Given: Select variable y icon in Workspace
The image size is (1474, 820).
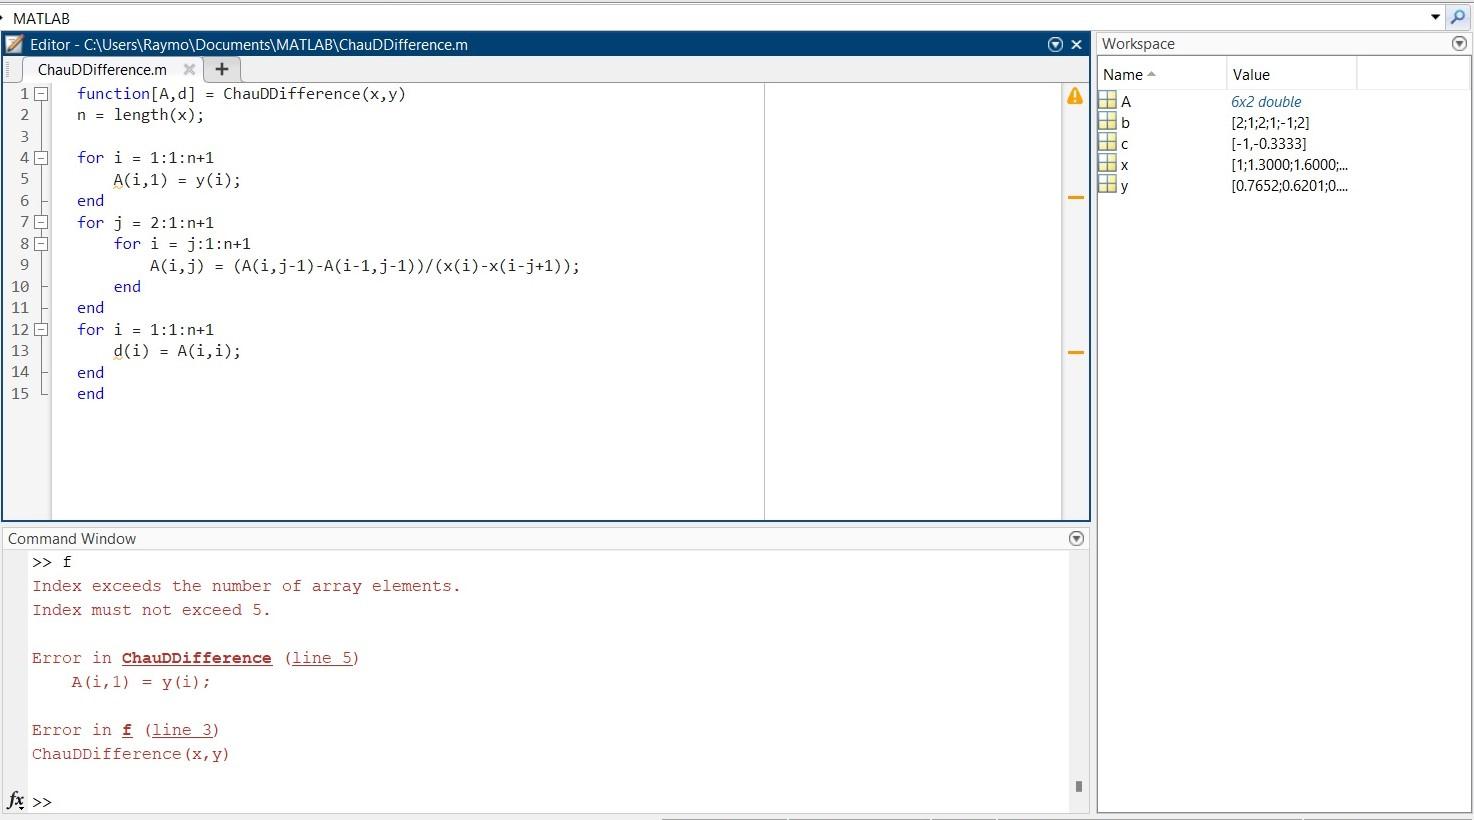Looking at the screenshot, I should coord(1107,185).
